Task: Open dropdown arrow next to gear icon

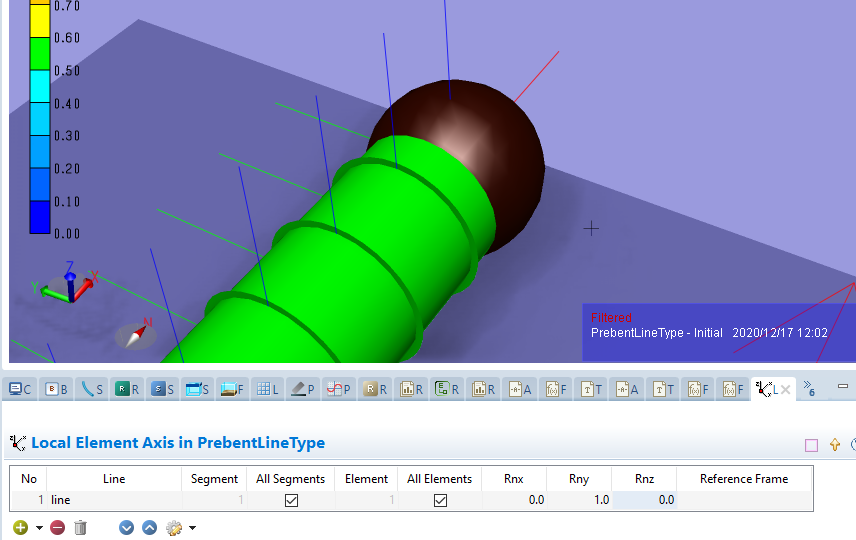Action: click(192, 528)
